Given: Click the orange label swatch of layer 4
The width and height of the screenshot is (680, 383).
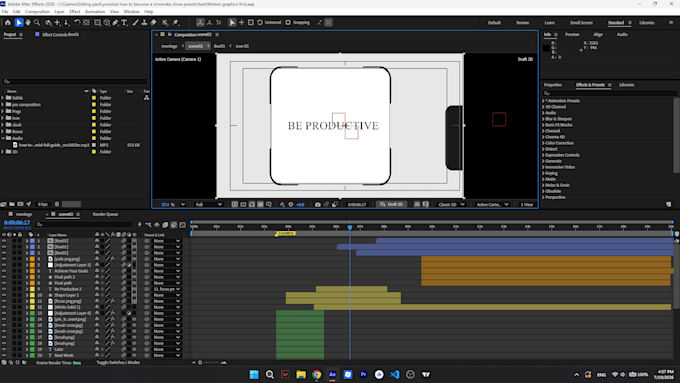Looking at the screenshot, I should [x=33, y=259].
